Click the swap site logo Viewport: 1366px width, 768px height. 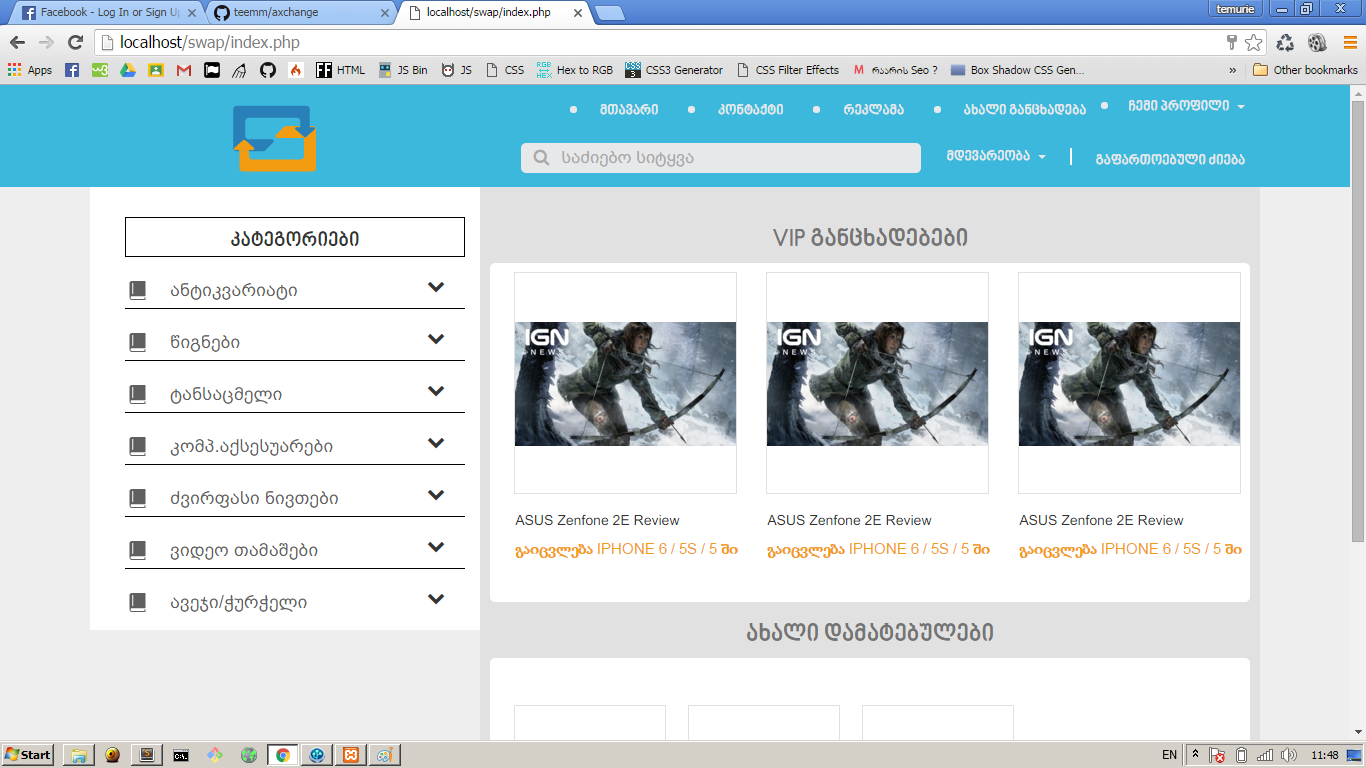(274, 138)
